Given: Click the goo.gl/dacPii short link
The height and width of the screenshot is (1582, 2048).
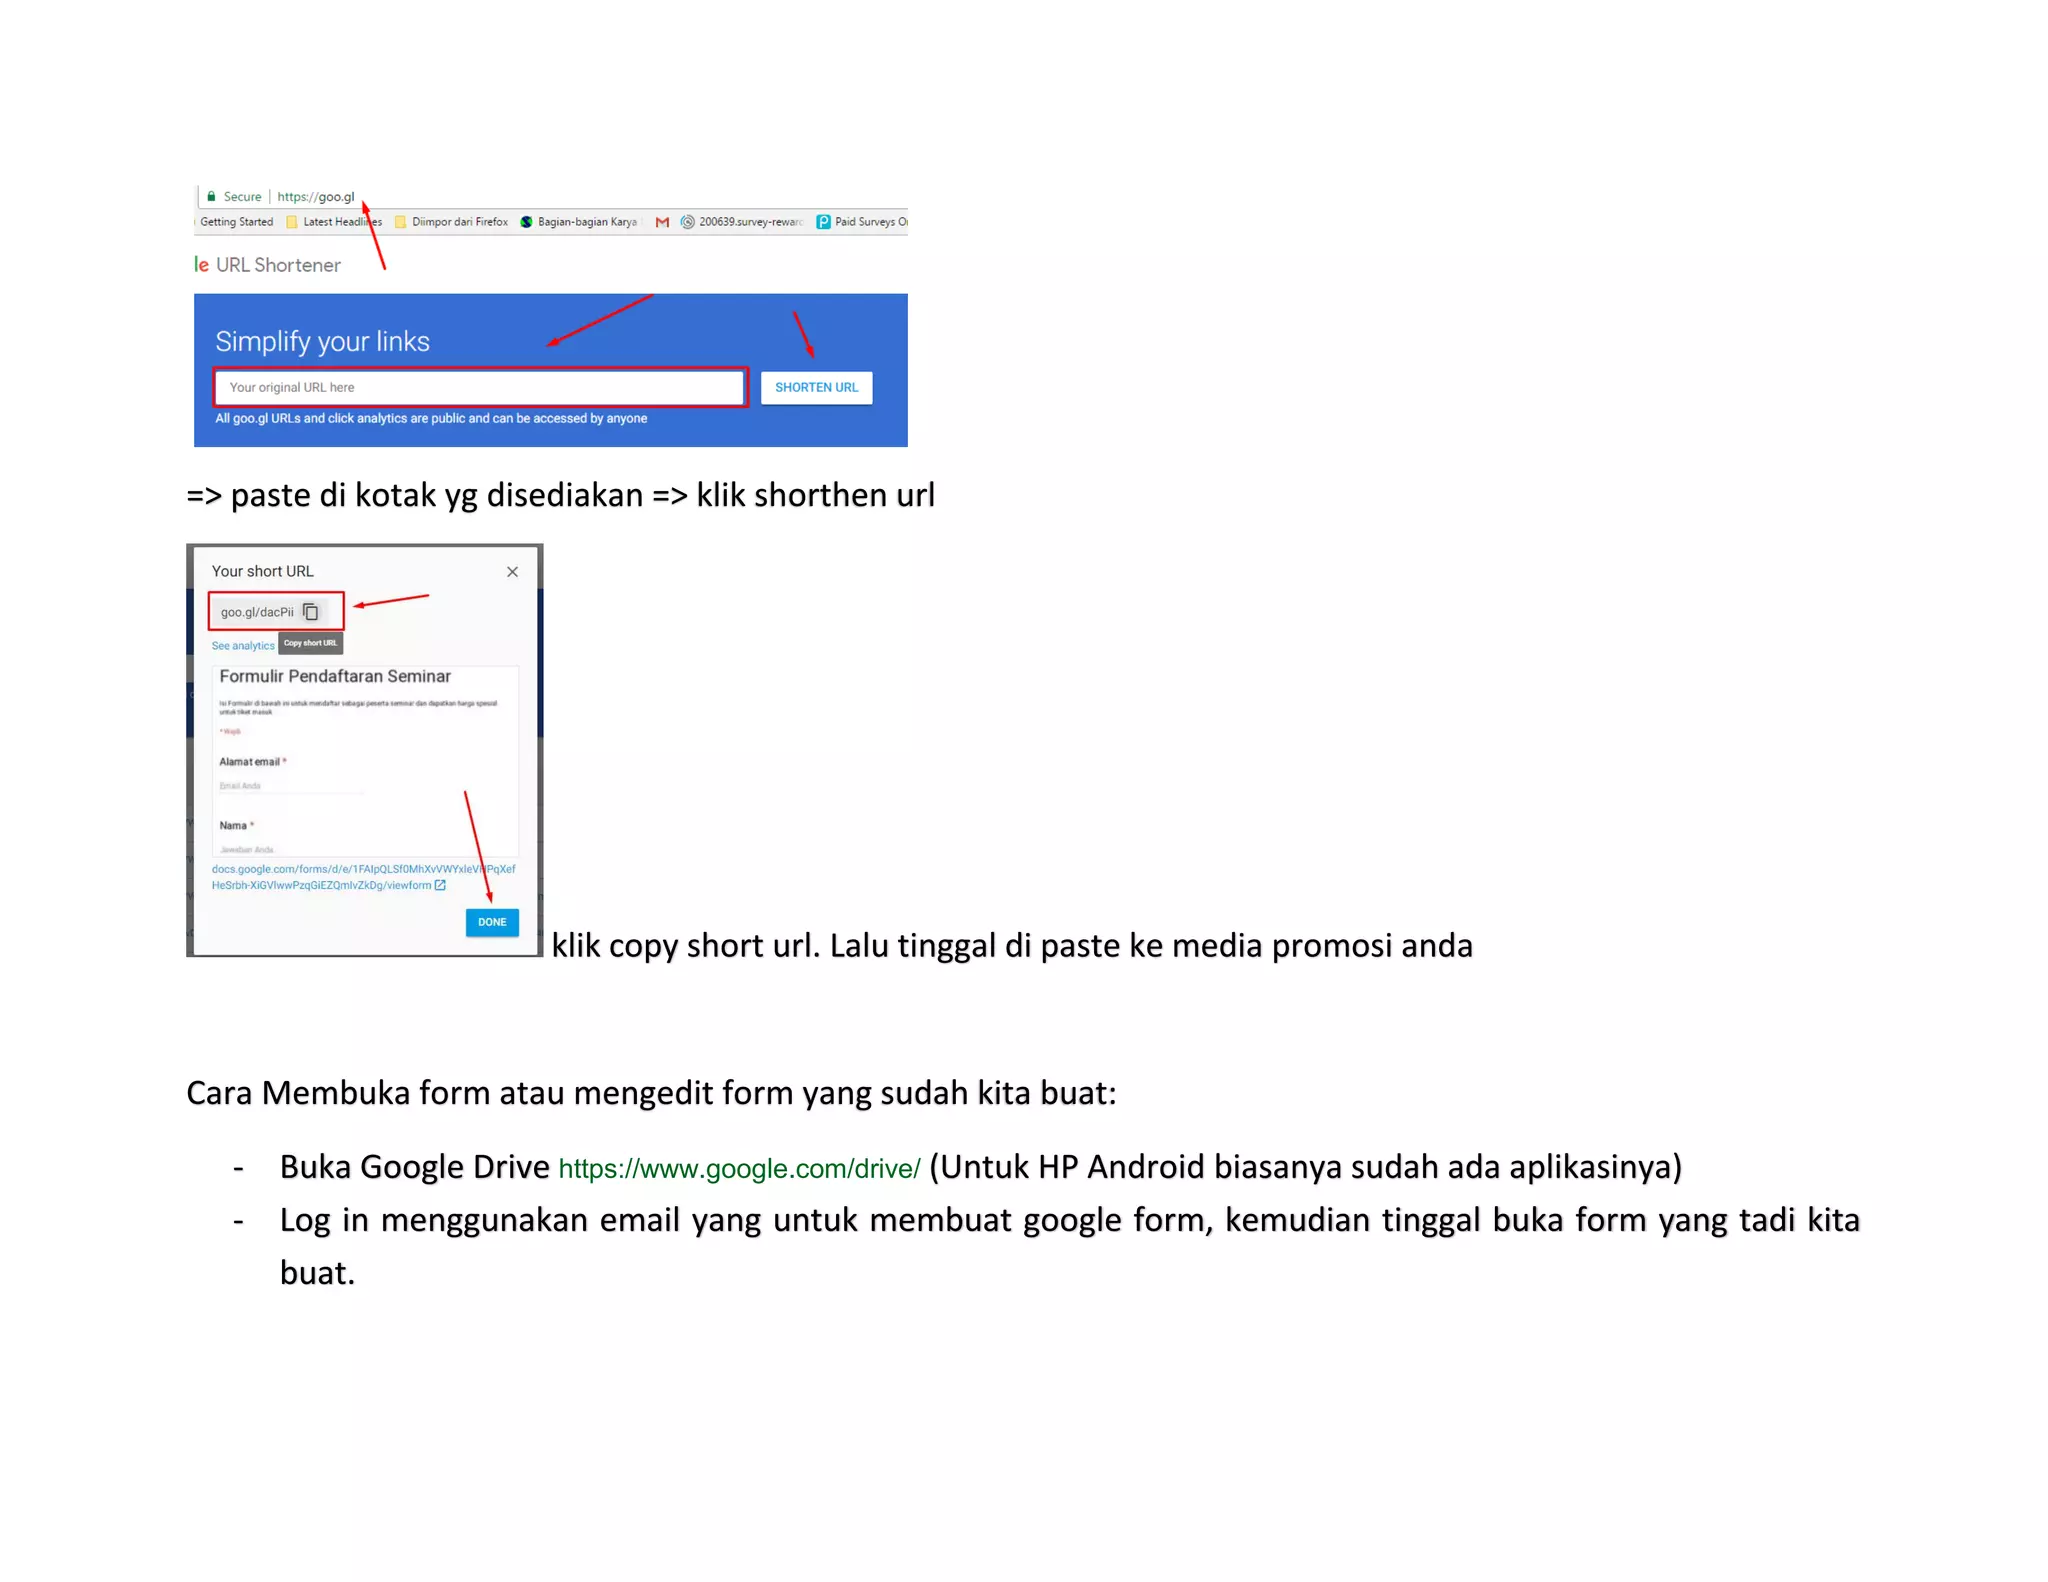Looking at the screenshot, I should tap(257, 612).
